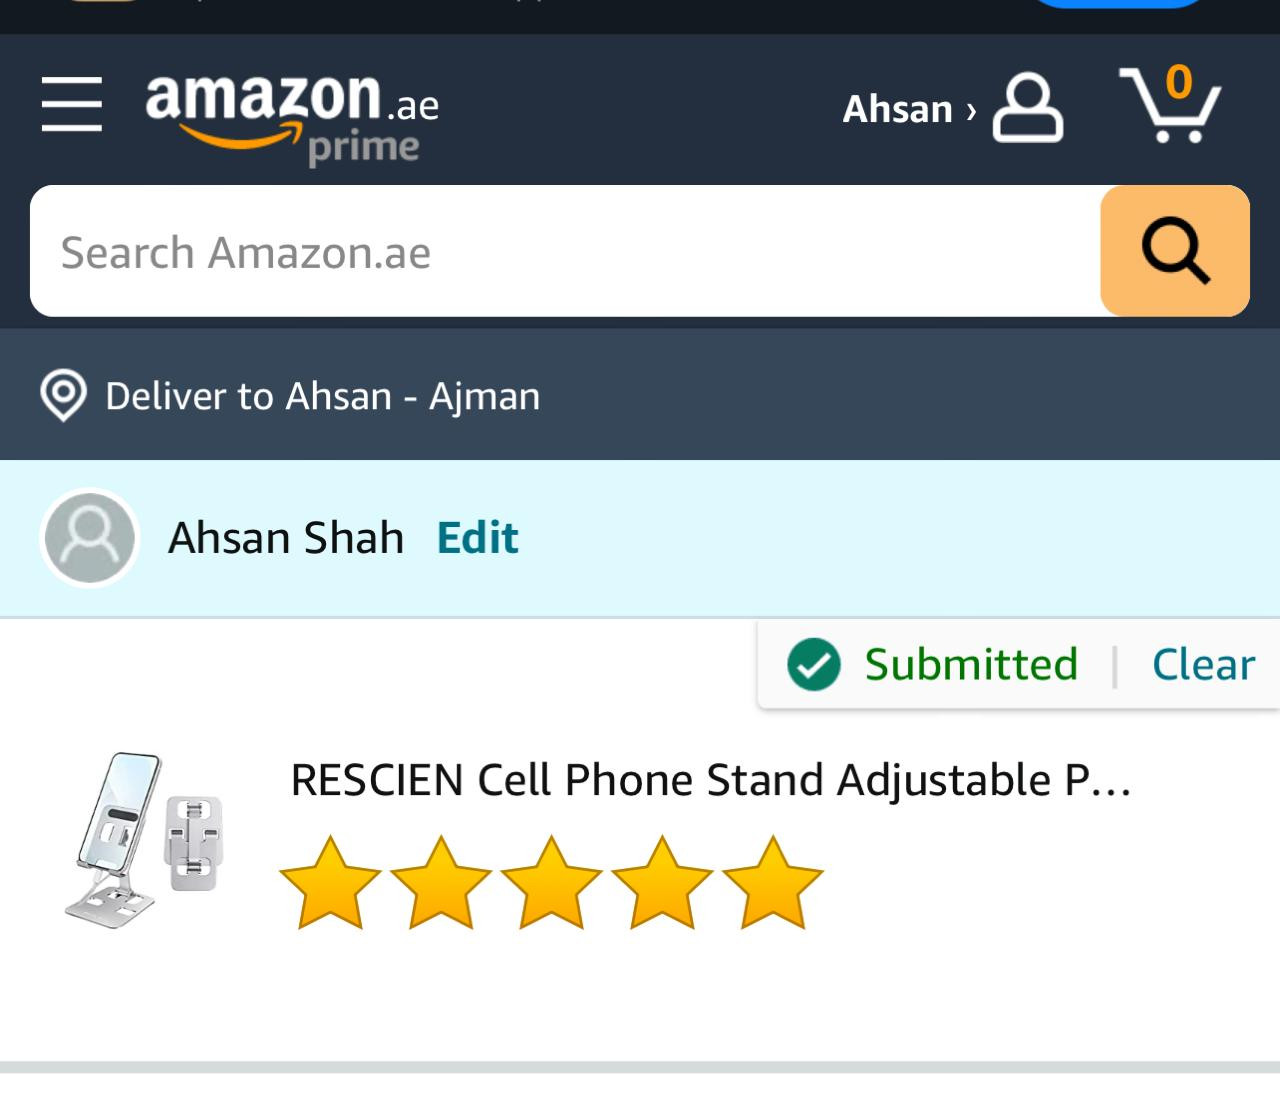Set rating to four stars
The height and width of the screenshot is (1106, 1280).
[x=662, y=883]
